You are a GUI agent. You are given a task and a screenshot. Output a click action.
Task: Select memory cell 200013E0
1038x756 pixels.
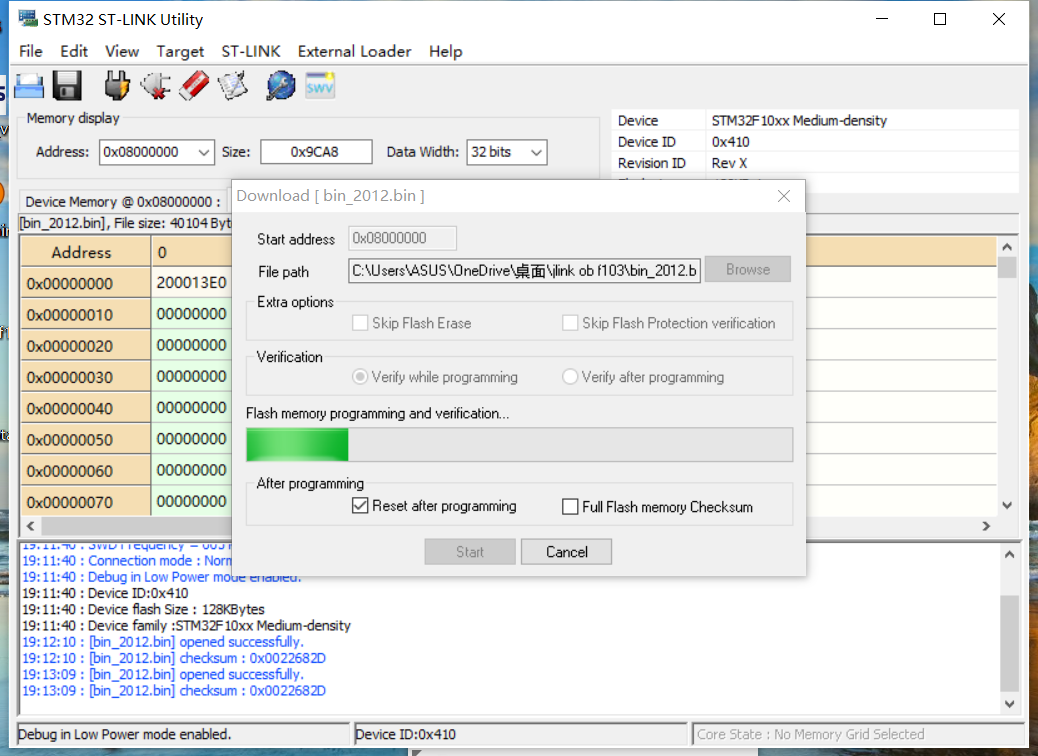coord(191,283)
